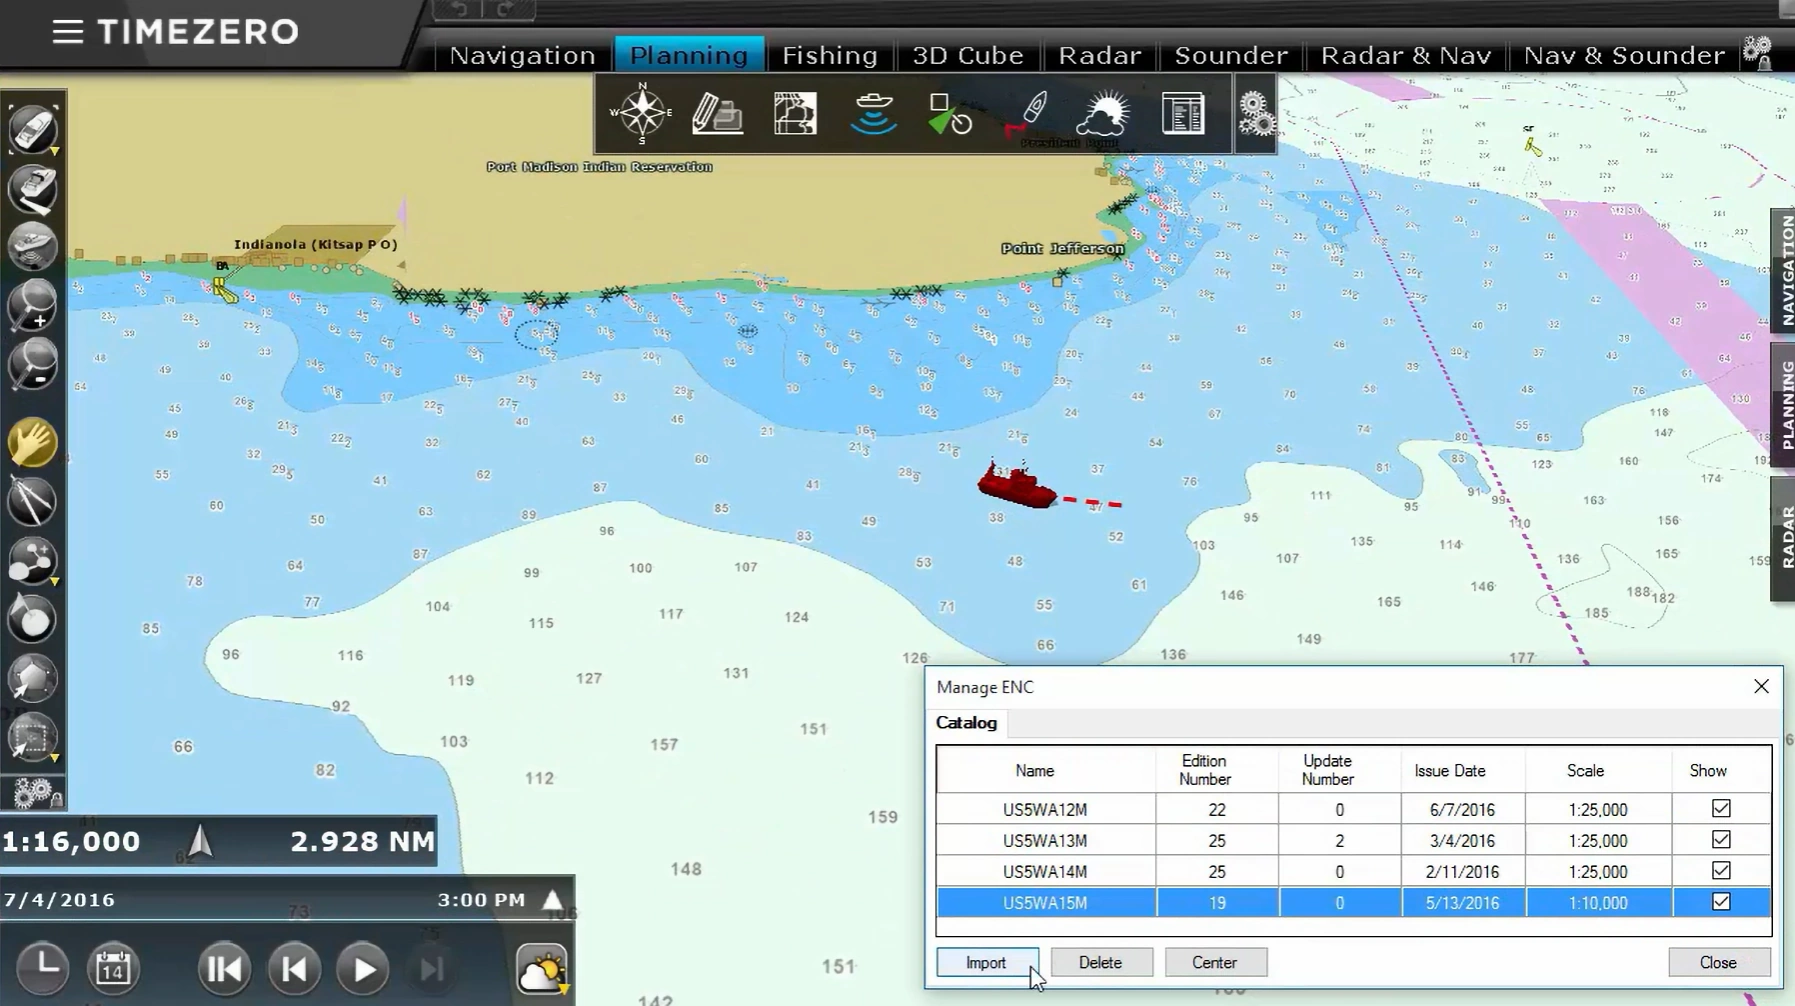Open the lists panel ribbon icon

pyautogui.click(x=1183, y=113)
